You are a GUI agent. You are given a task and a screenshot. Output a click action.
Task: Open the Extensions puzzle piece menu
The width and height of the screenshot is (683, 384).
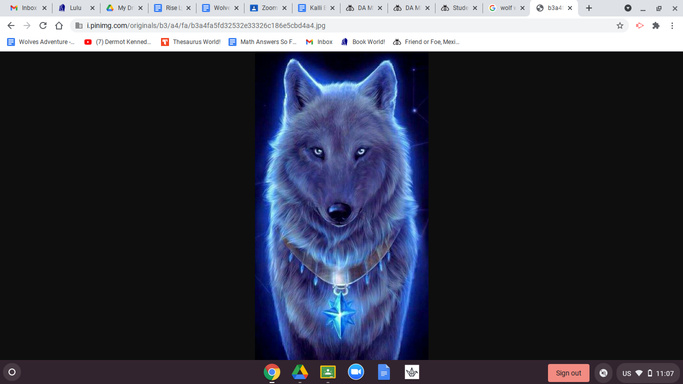pyautogui.click(x=656, y=26)
